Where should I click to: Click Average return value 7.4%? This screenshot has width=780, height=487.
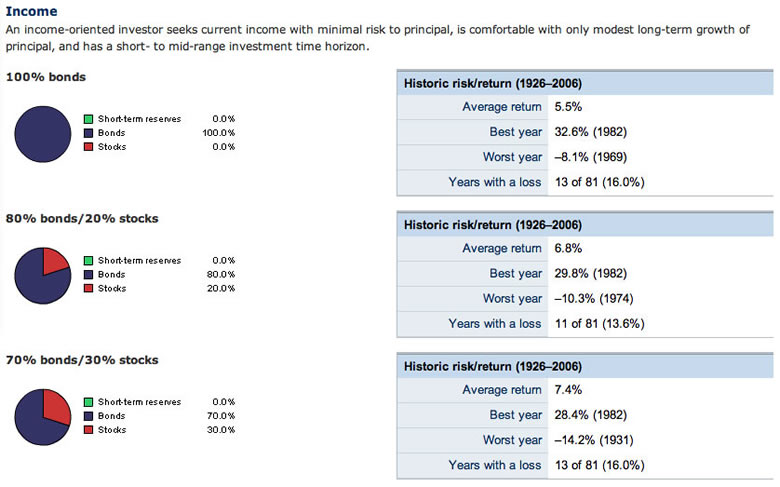567,390
